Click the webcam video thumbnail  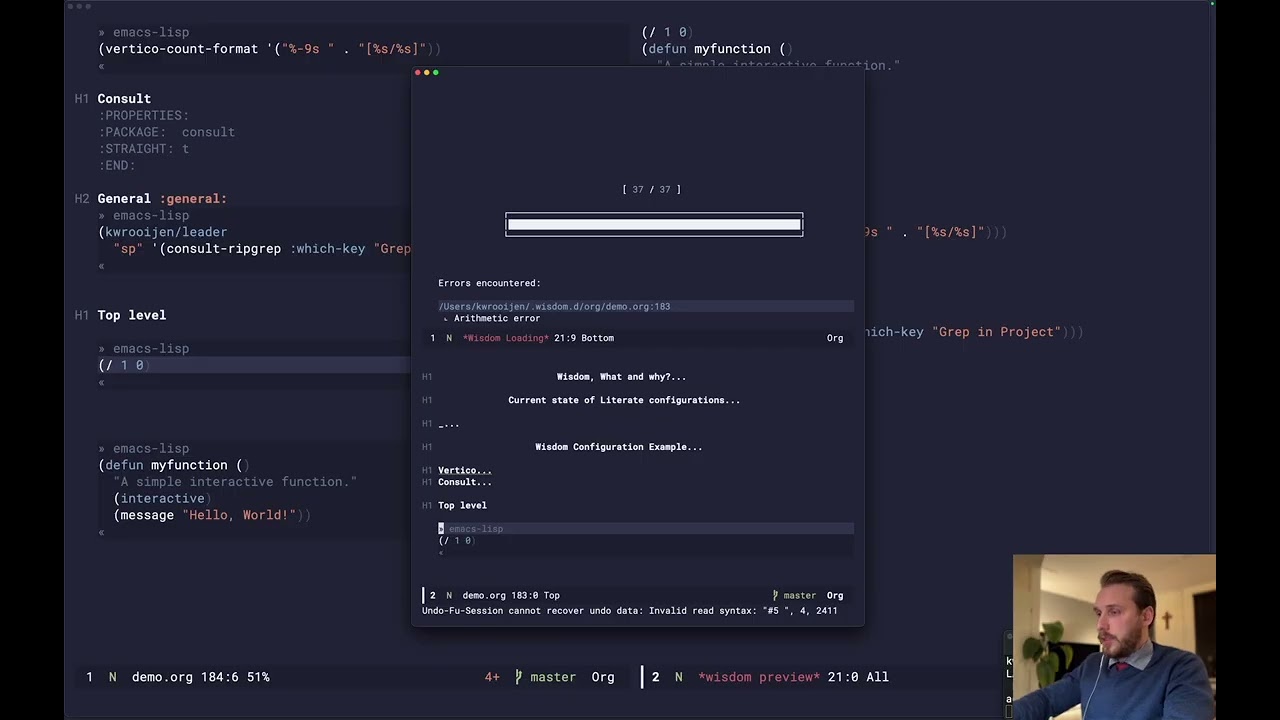1114,637
